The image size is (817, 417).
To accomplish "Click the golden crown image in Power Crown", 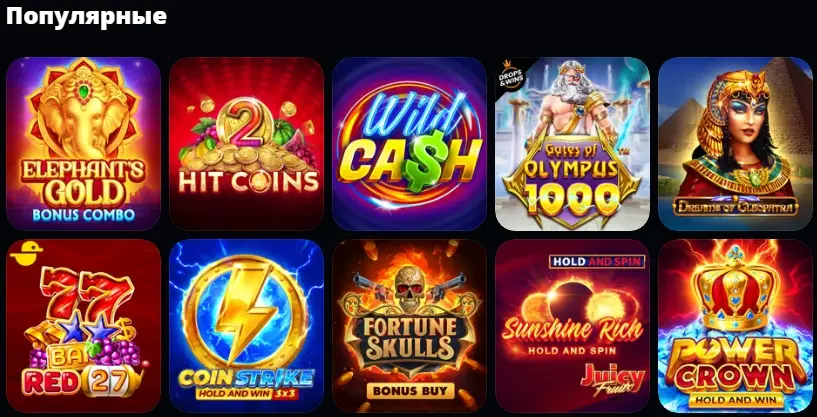I will pyautogui.click(x=735, y=288).
